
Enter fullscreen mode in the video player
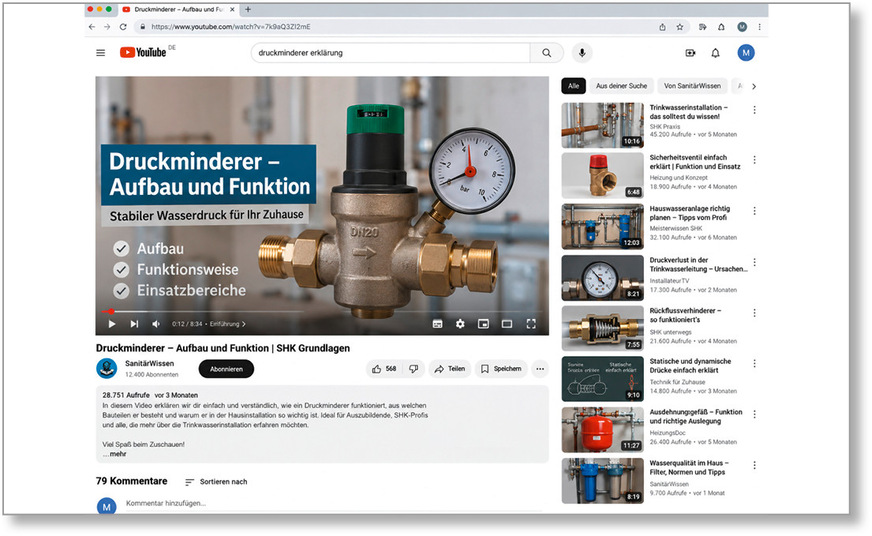pyautogui.click(x=531, y=324)
